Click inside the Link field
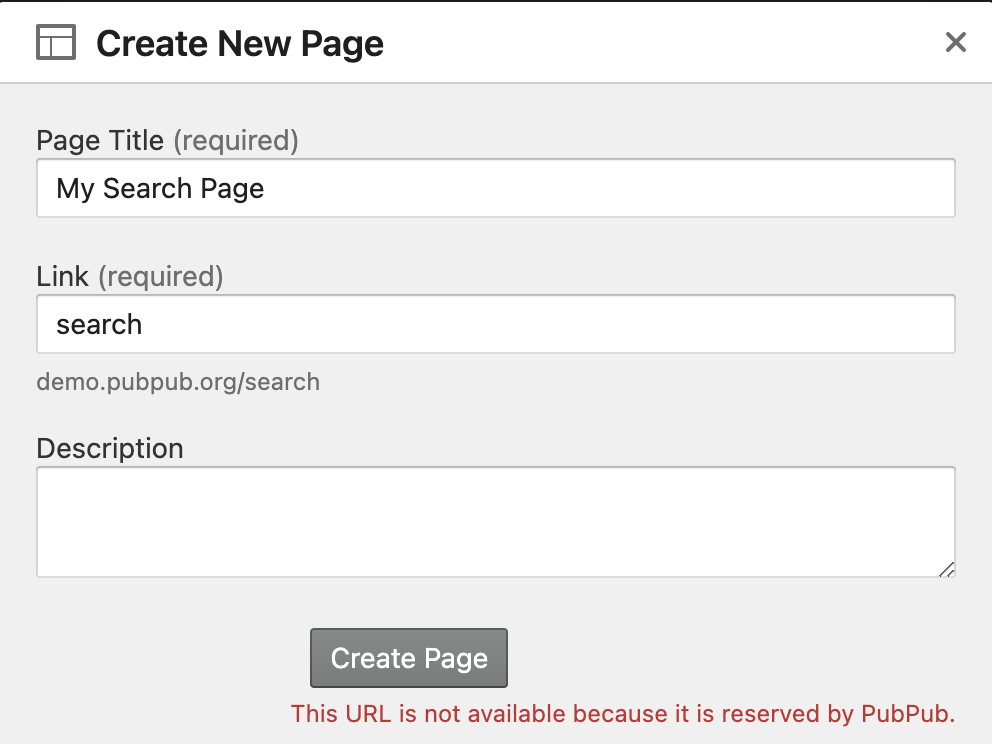992x744 pixels. click(496, 324)
